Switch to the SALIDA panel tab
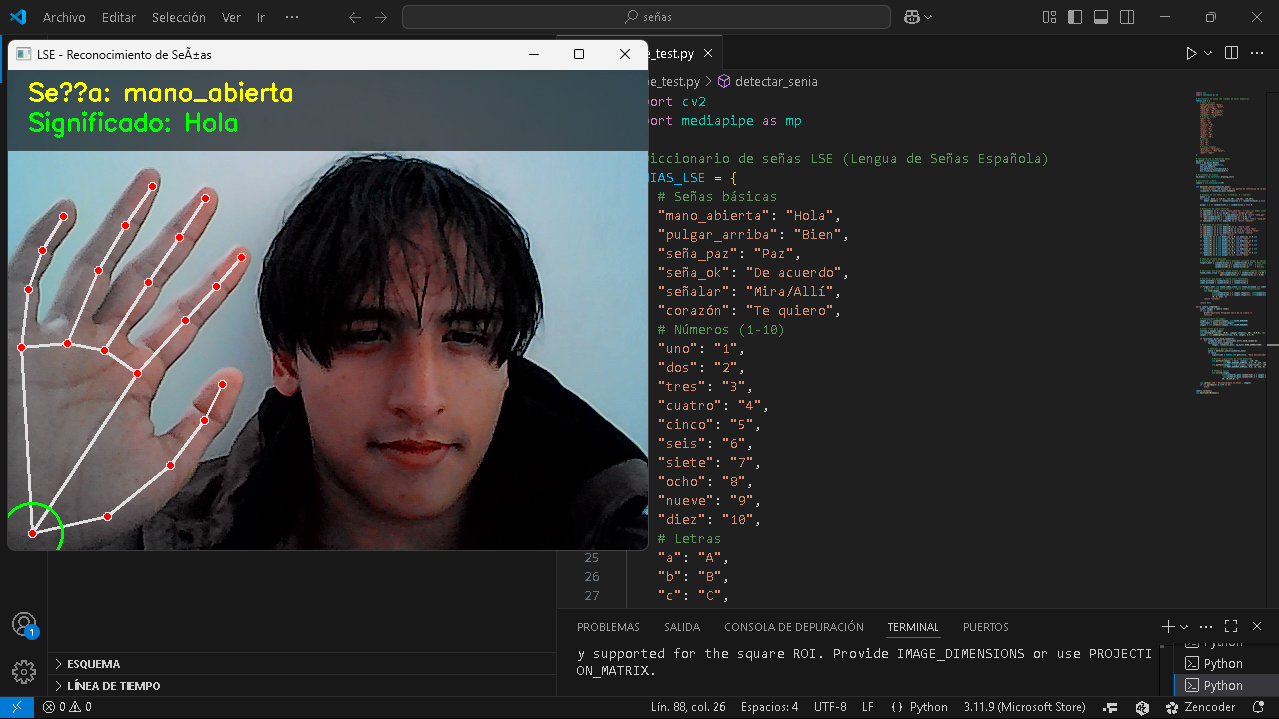 pyautogui.click(x=682, y=627)
